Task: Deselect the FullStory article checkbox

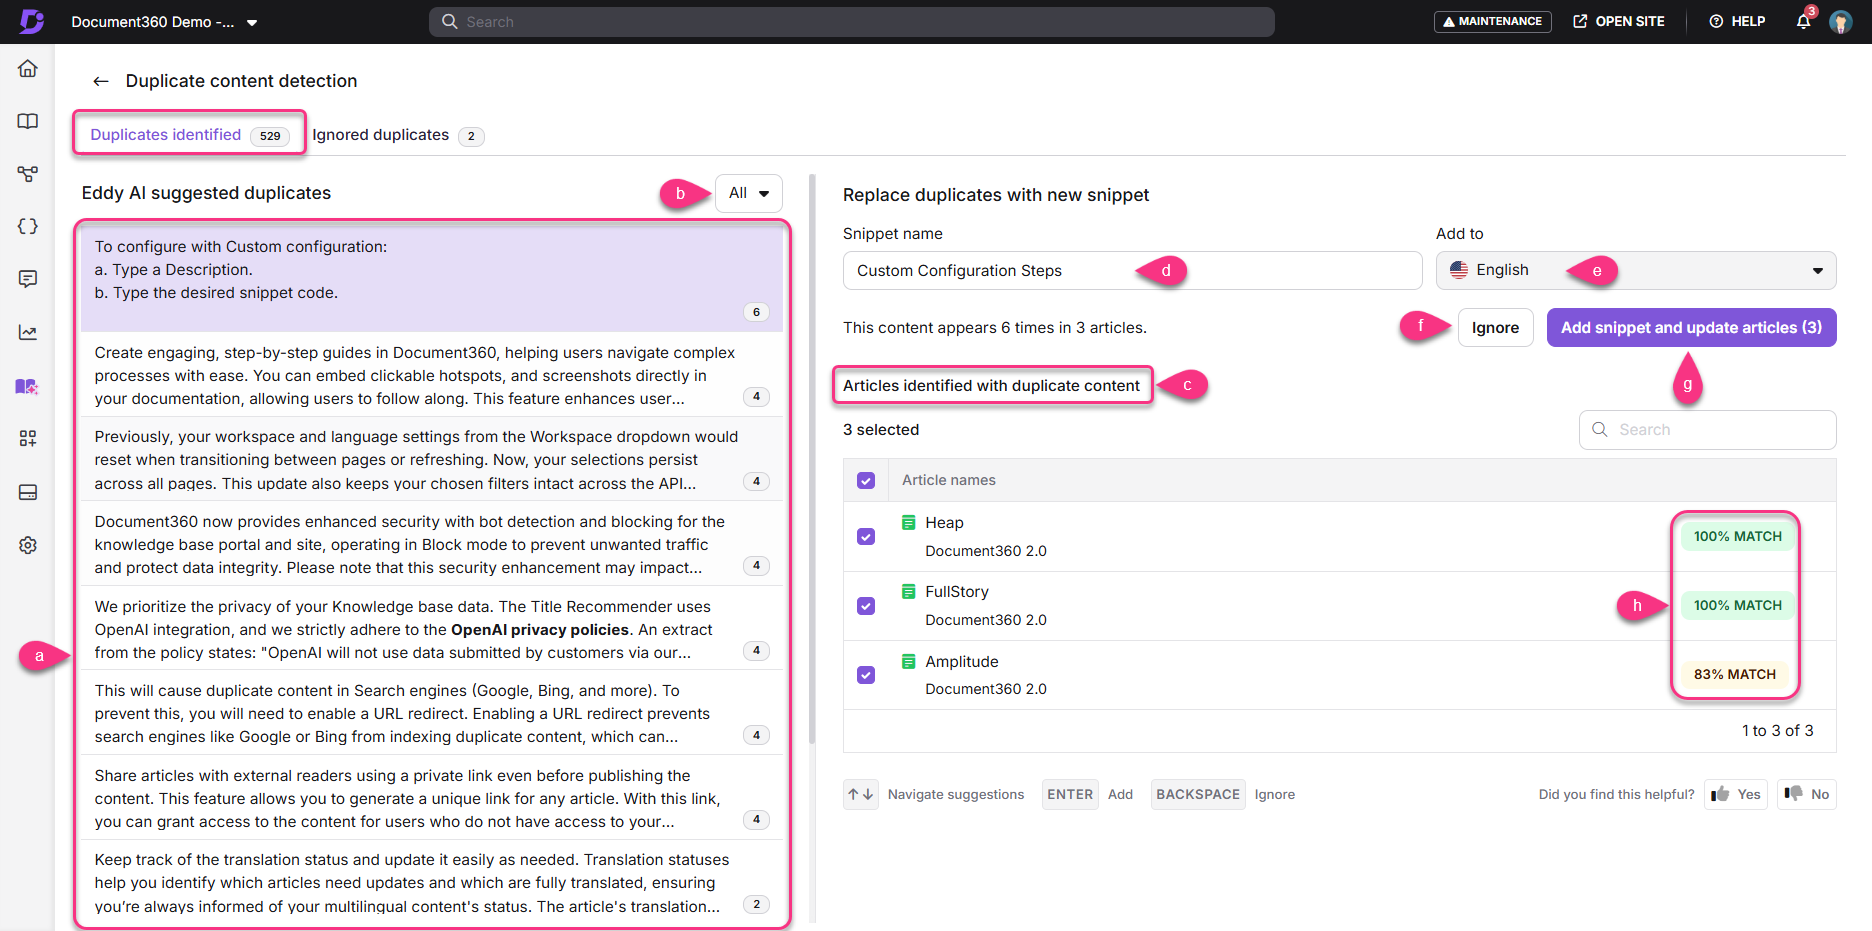Action: 865,605
